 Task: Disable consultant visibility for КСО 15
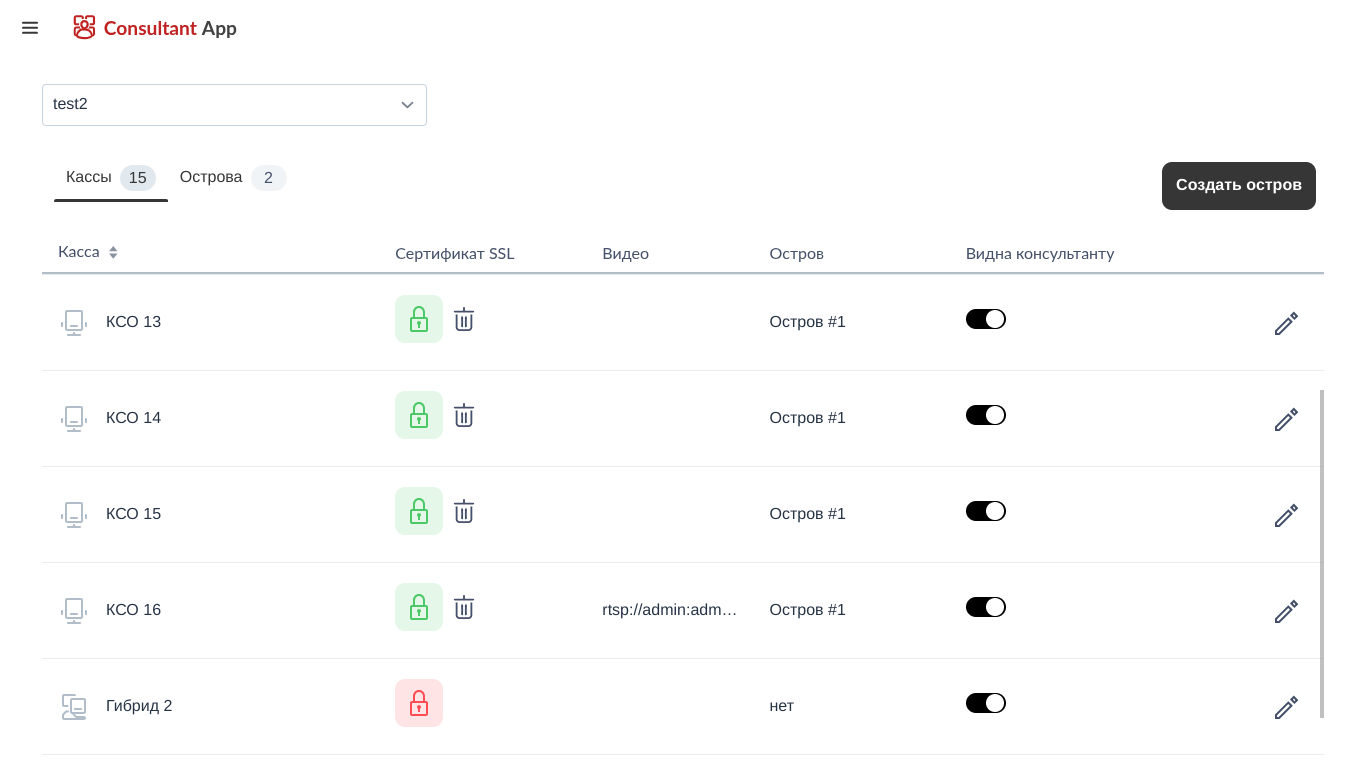coord(985,511)
